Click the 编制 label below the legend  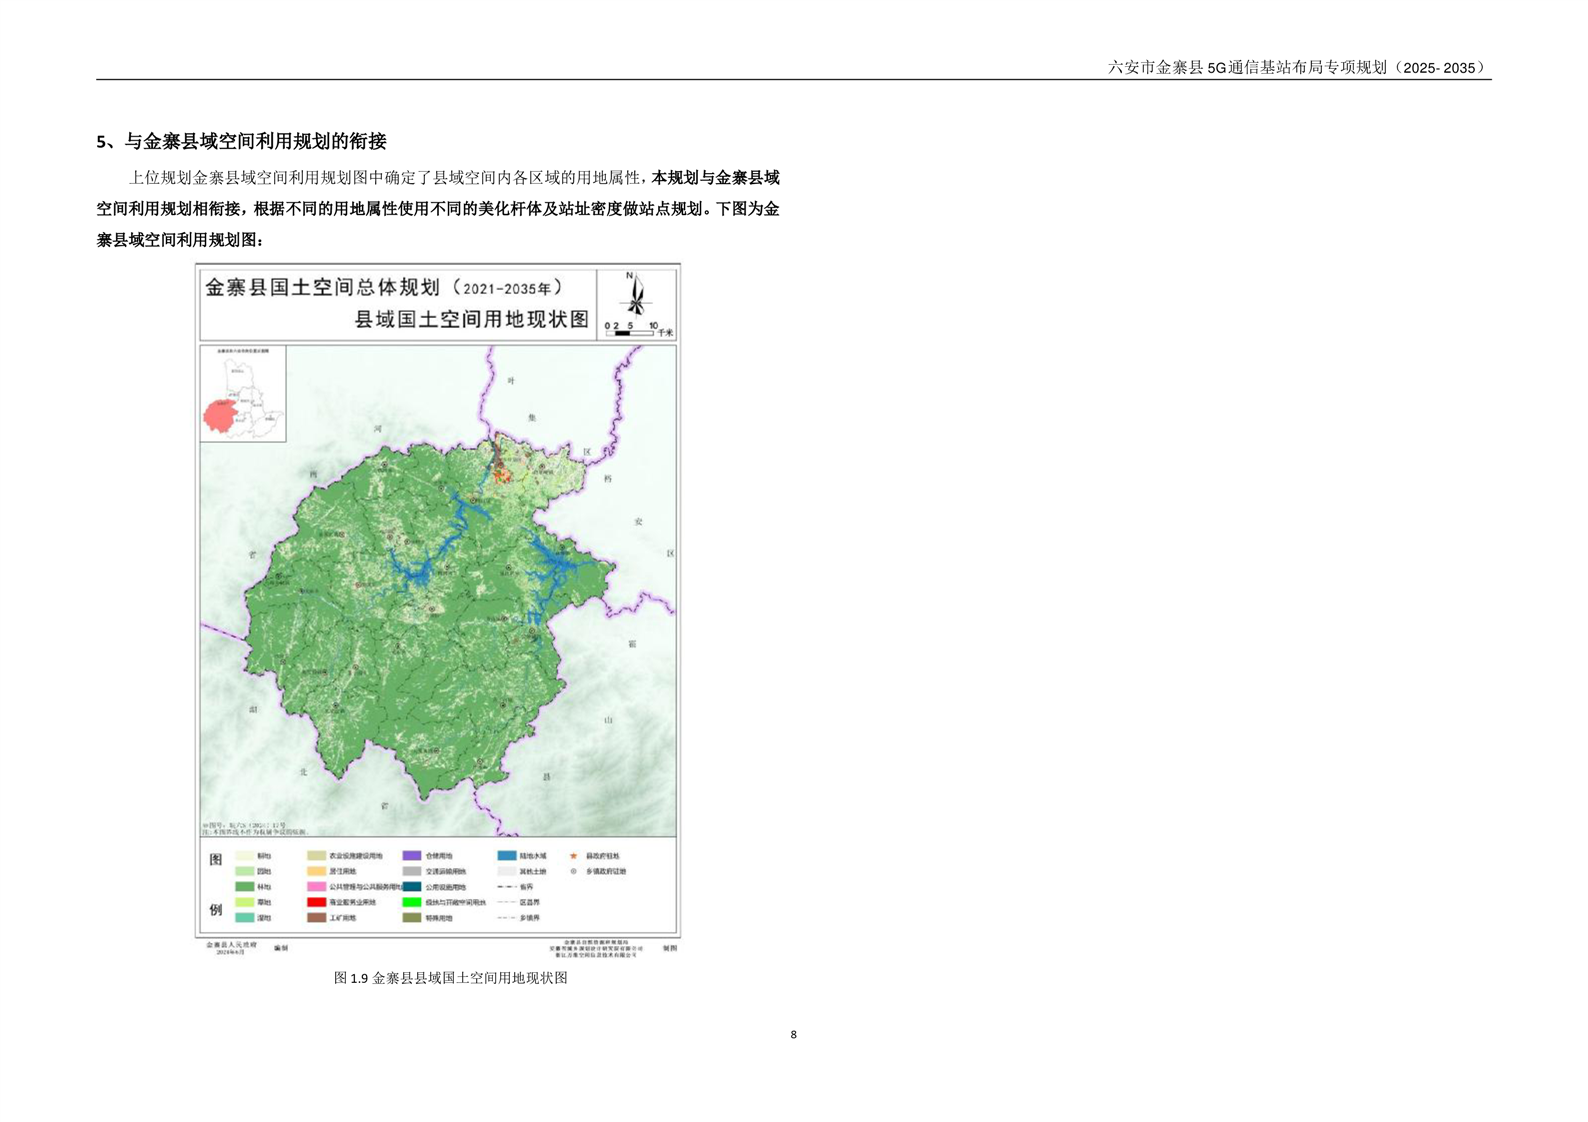click(281, 948)
